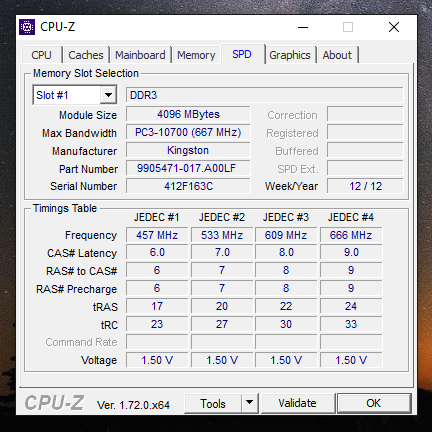The height and width of the screenshot is (432, 432).
Task: Click the 666 MHz frequency cell
Action: pyautogui.click(x=351, y=235)
